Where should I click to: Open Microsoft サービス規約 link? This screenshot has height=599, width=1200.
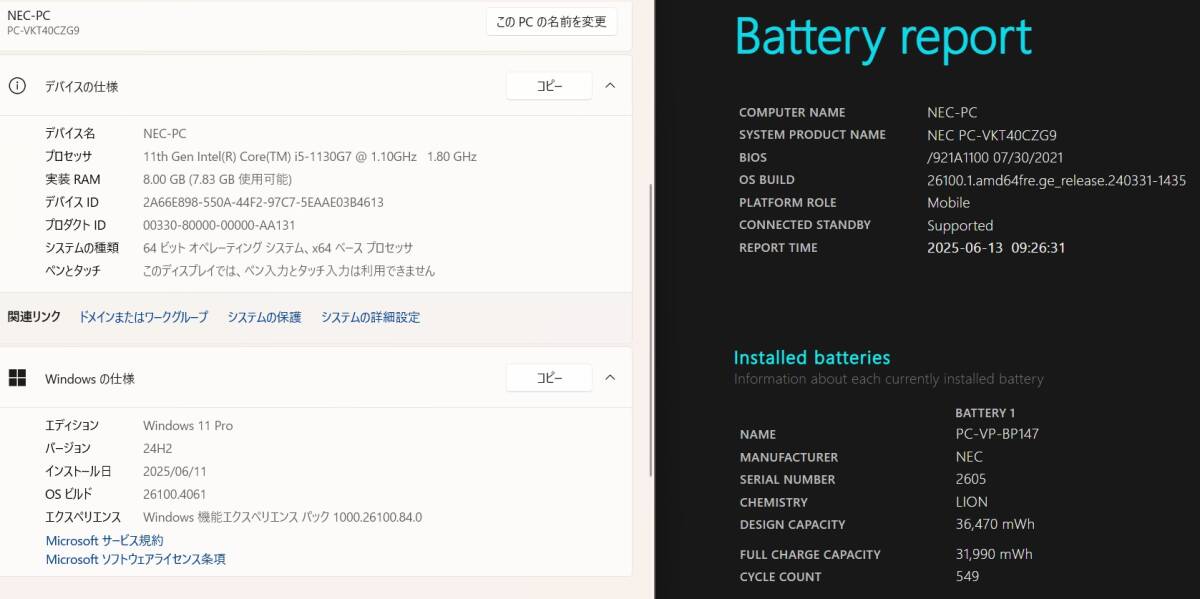(x=104, y=540)
